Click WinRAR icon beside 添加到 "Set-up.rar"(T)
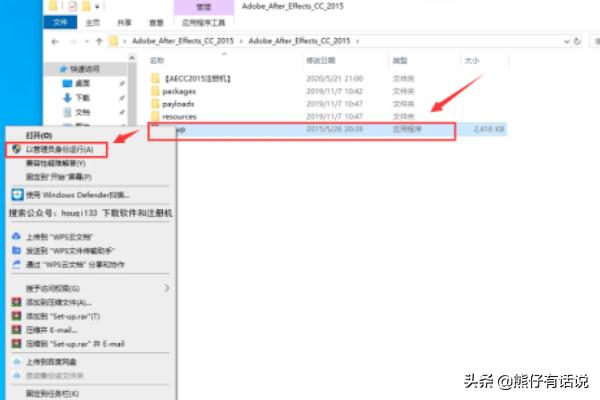The height and width of the screenshot is (400, 600). coord(16,316)
